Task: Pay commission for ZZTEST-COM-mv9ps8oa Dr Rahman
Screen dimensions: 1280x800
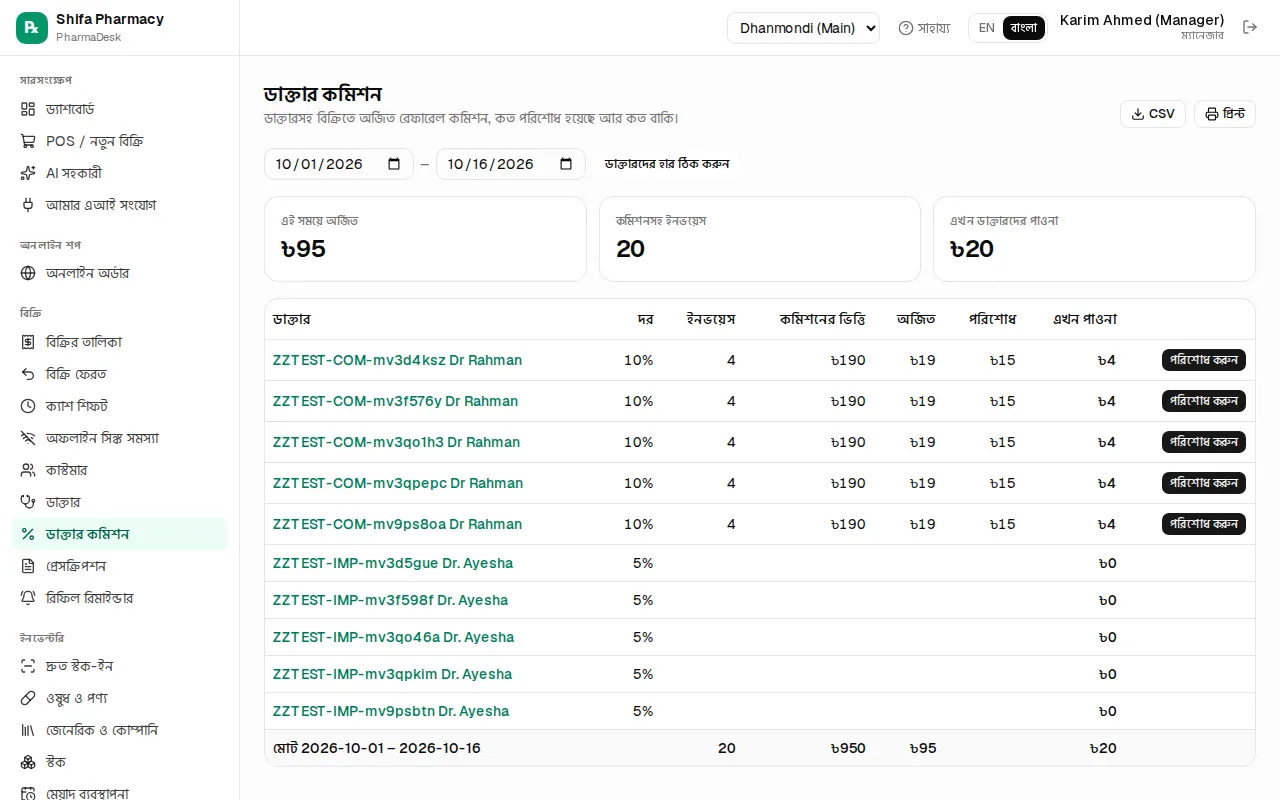Action: pyautogui.click(x=1204, y=524)
